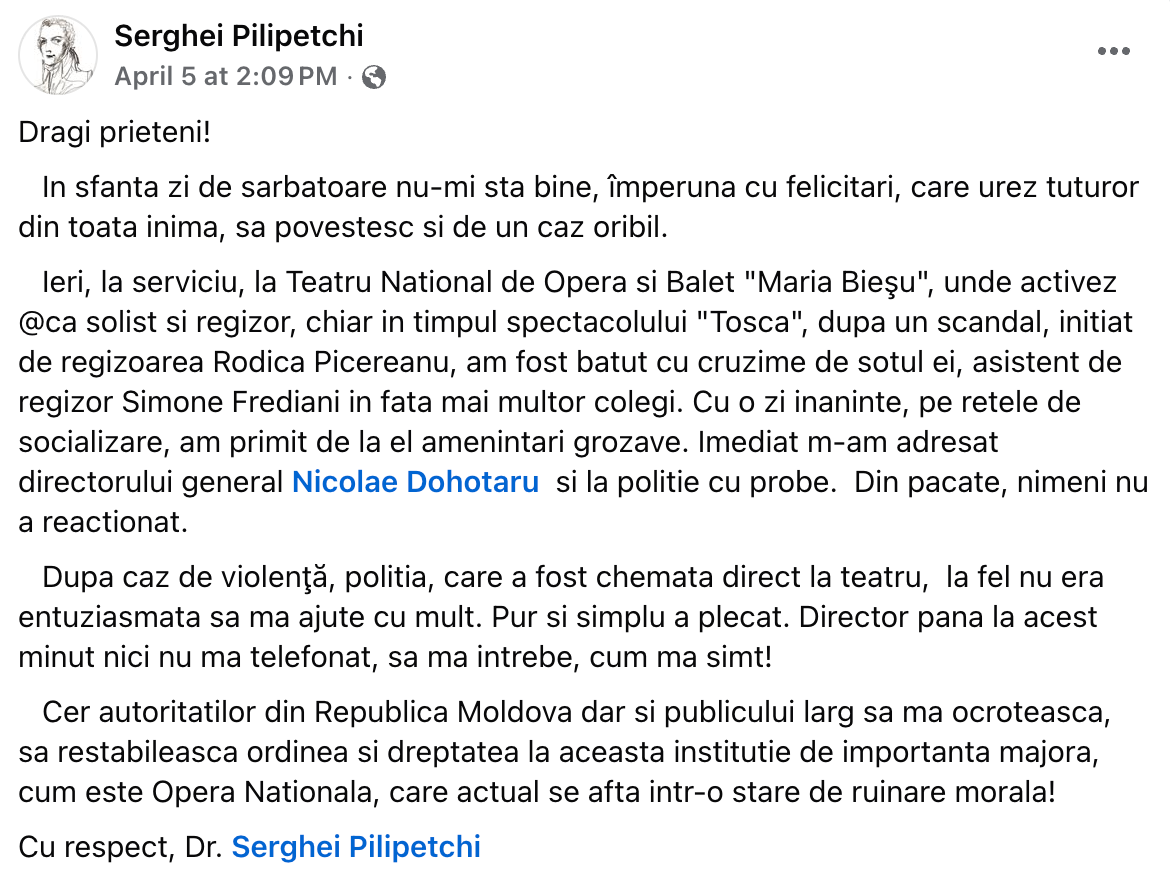Open the April 5 at 2:09 PM timestamp
The width and height of the screenshot is (1170, 872).
pyautogui.click(x=226, y=77)
